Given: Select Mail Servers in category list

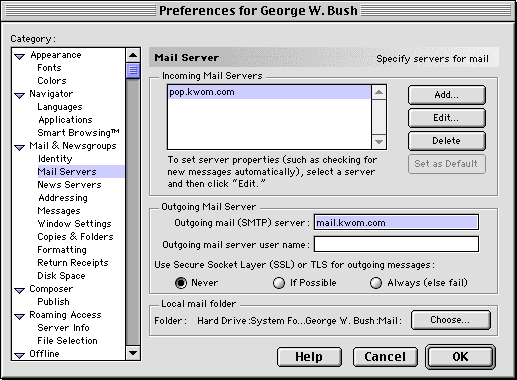Looking at the screenshot, I should pyautogui.click(x=81, y=172).
